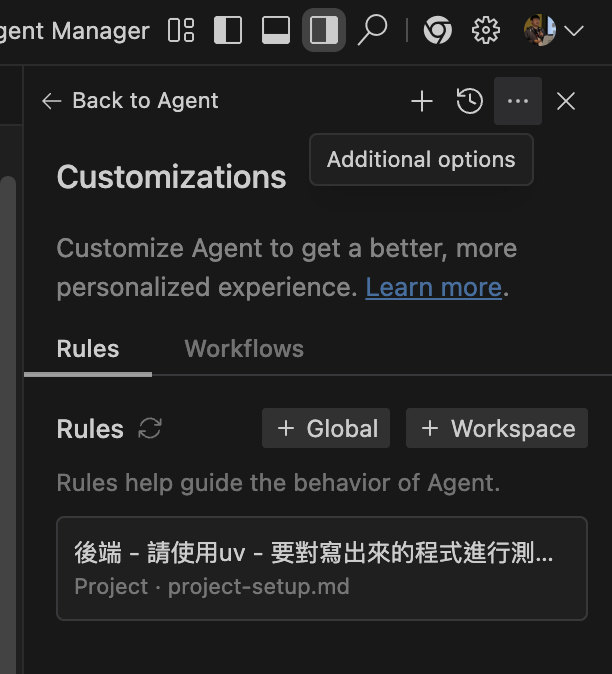Open the customize layout icon
Screen dimensions: 612x674
(181, 31)
